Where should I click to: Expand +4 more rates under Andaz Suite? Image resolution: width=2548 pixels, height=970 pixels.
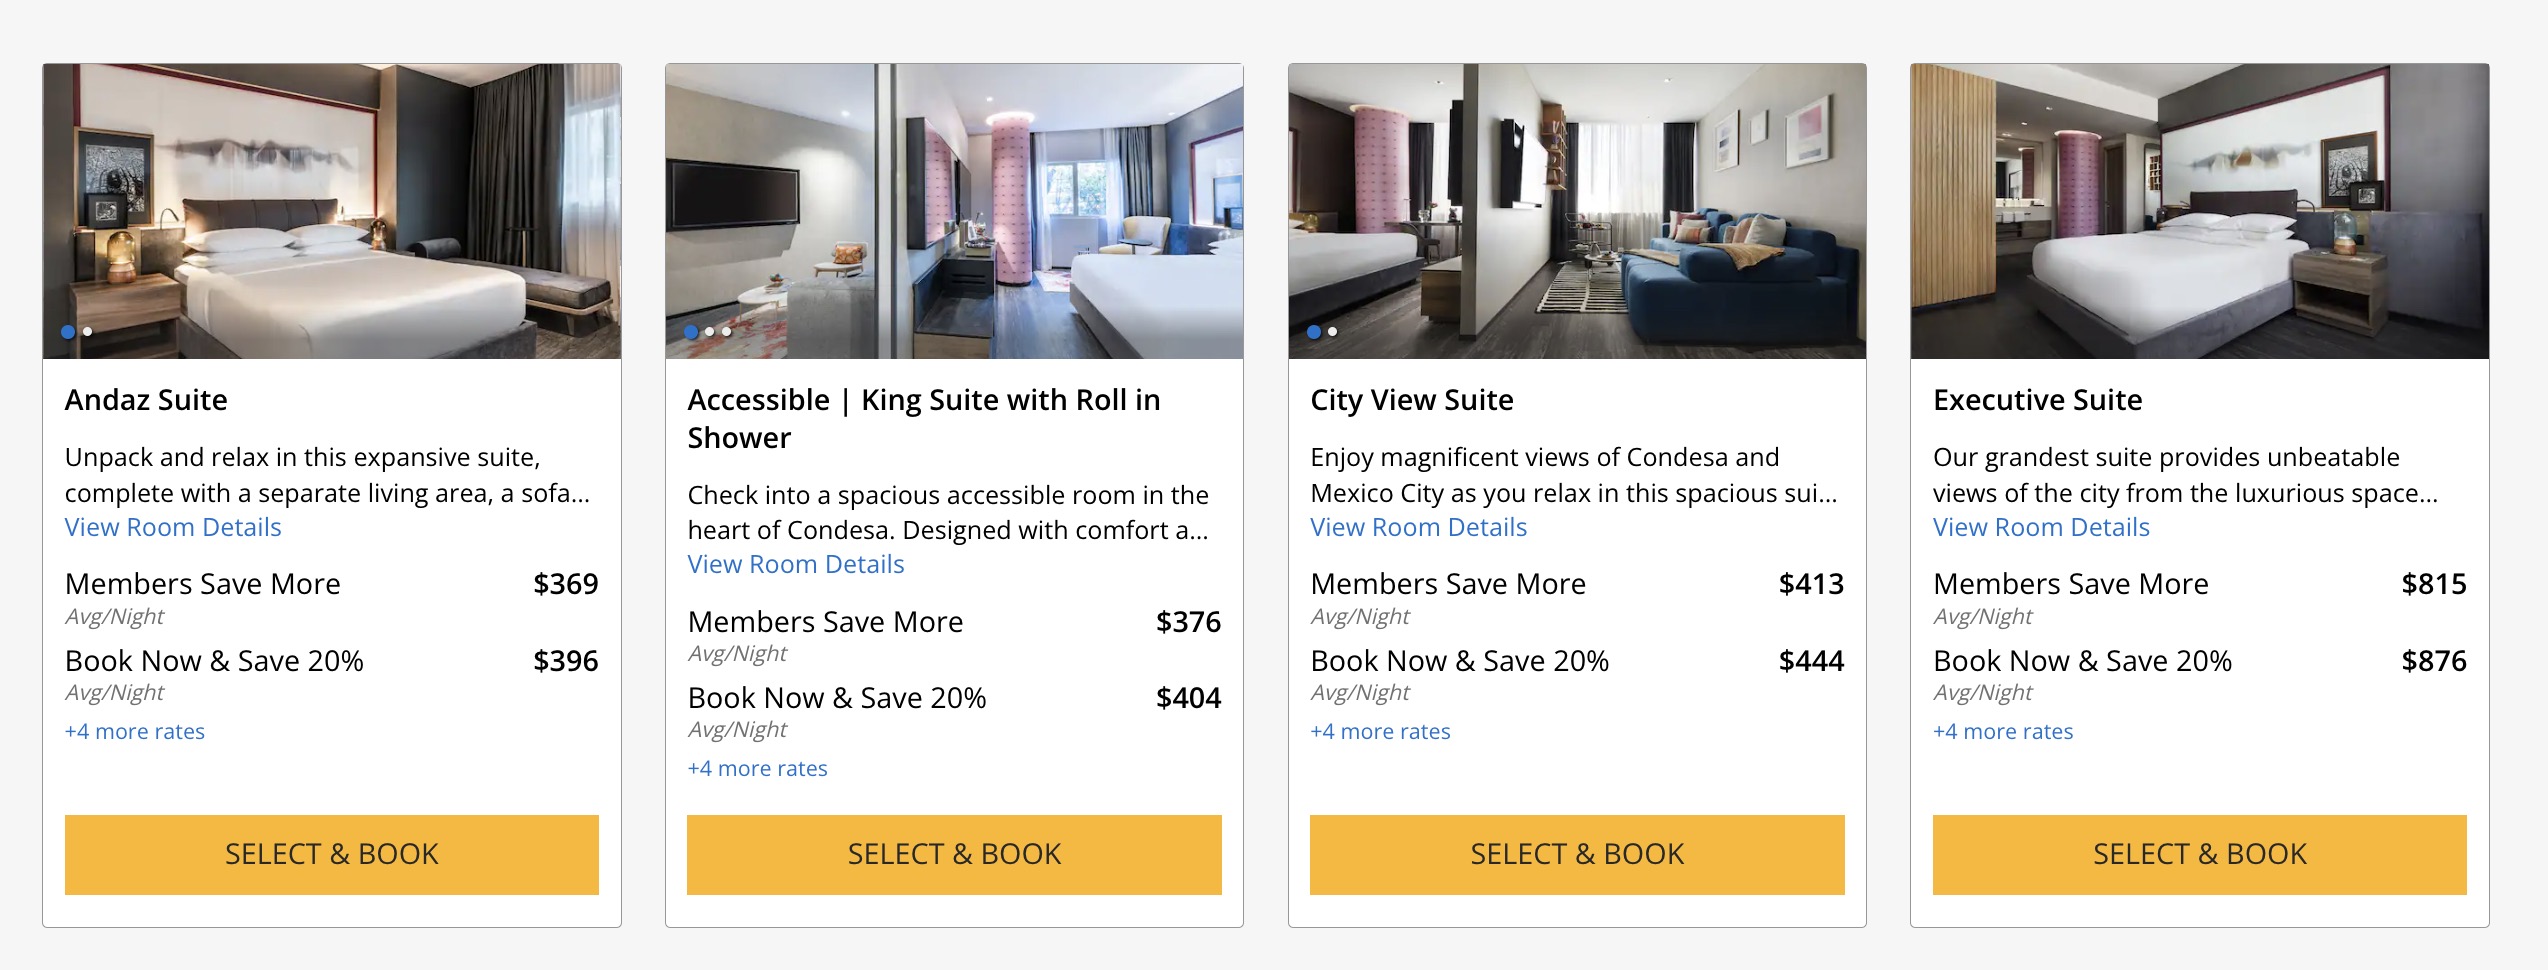[135, 731]
